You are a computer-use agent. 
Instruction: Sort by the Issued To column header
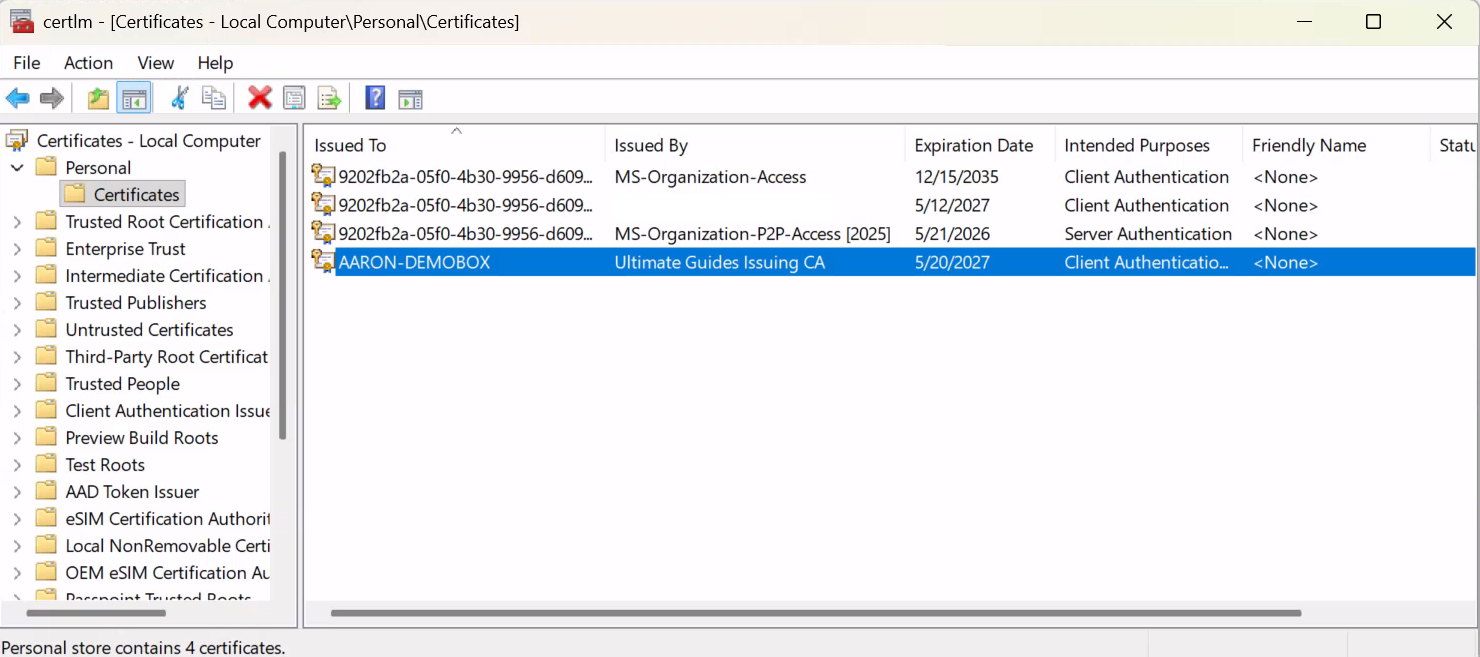tap(455, 145)
